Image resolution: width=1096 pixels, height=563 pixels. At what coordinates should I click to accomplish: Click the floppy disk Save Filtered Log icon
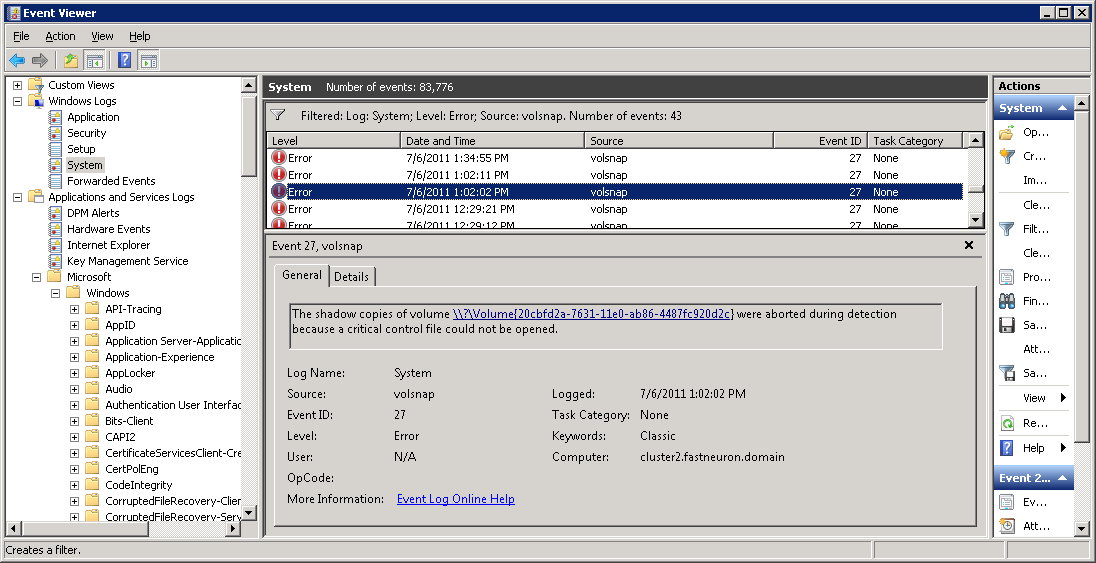pyautogui.click(x=1007, y=325)
